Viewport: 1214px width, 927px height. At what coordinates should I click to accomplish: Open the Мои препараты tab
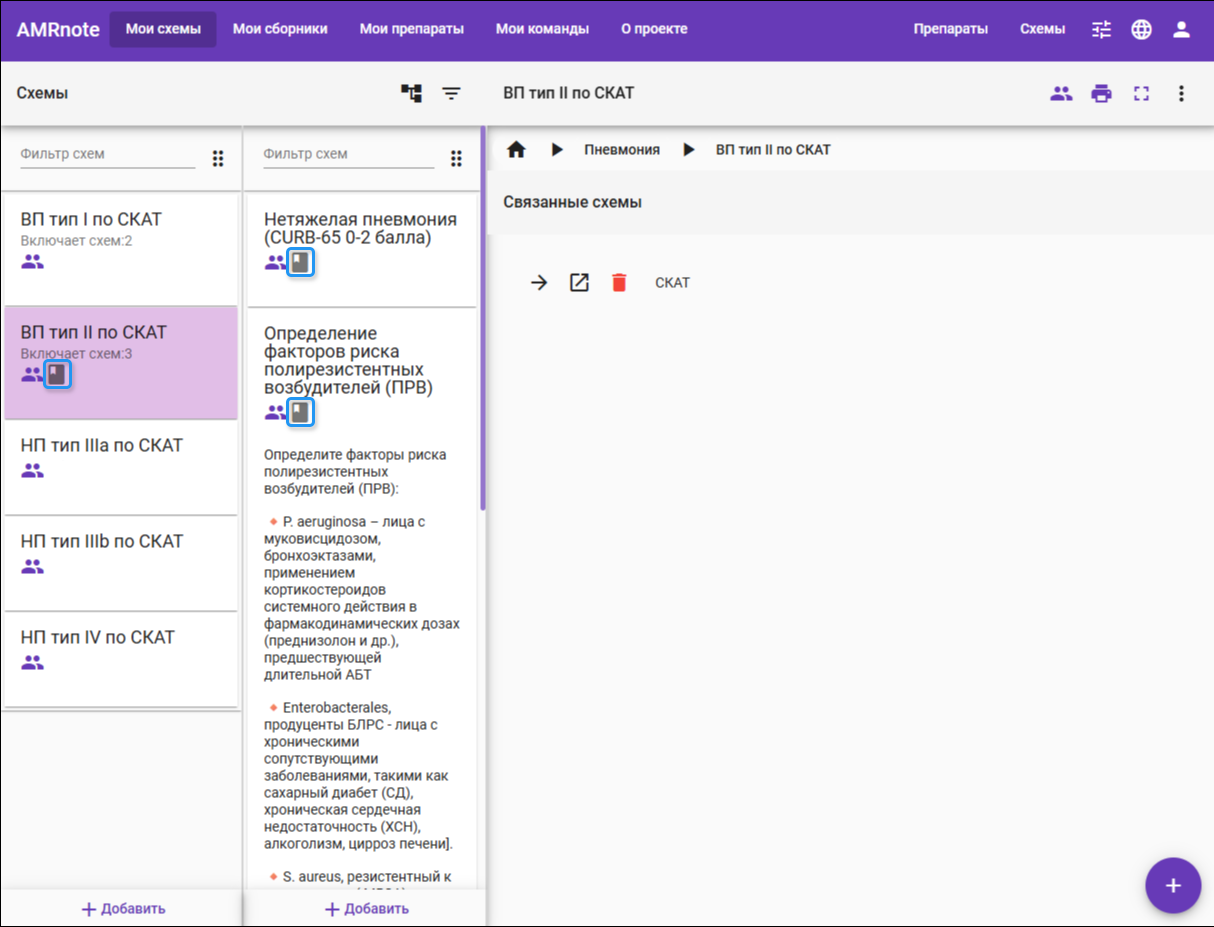coord(412,29)
